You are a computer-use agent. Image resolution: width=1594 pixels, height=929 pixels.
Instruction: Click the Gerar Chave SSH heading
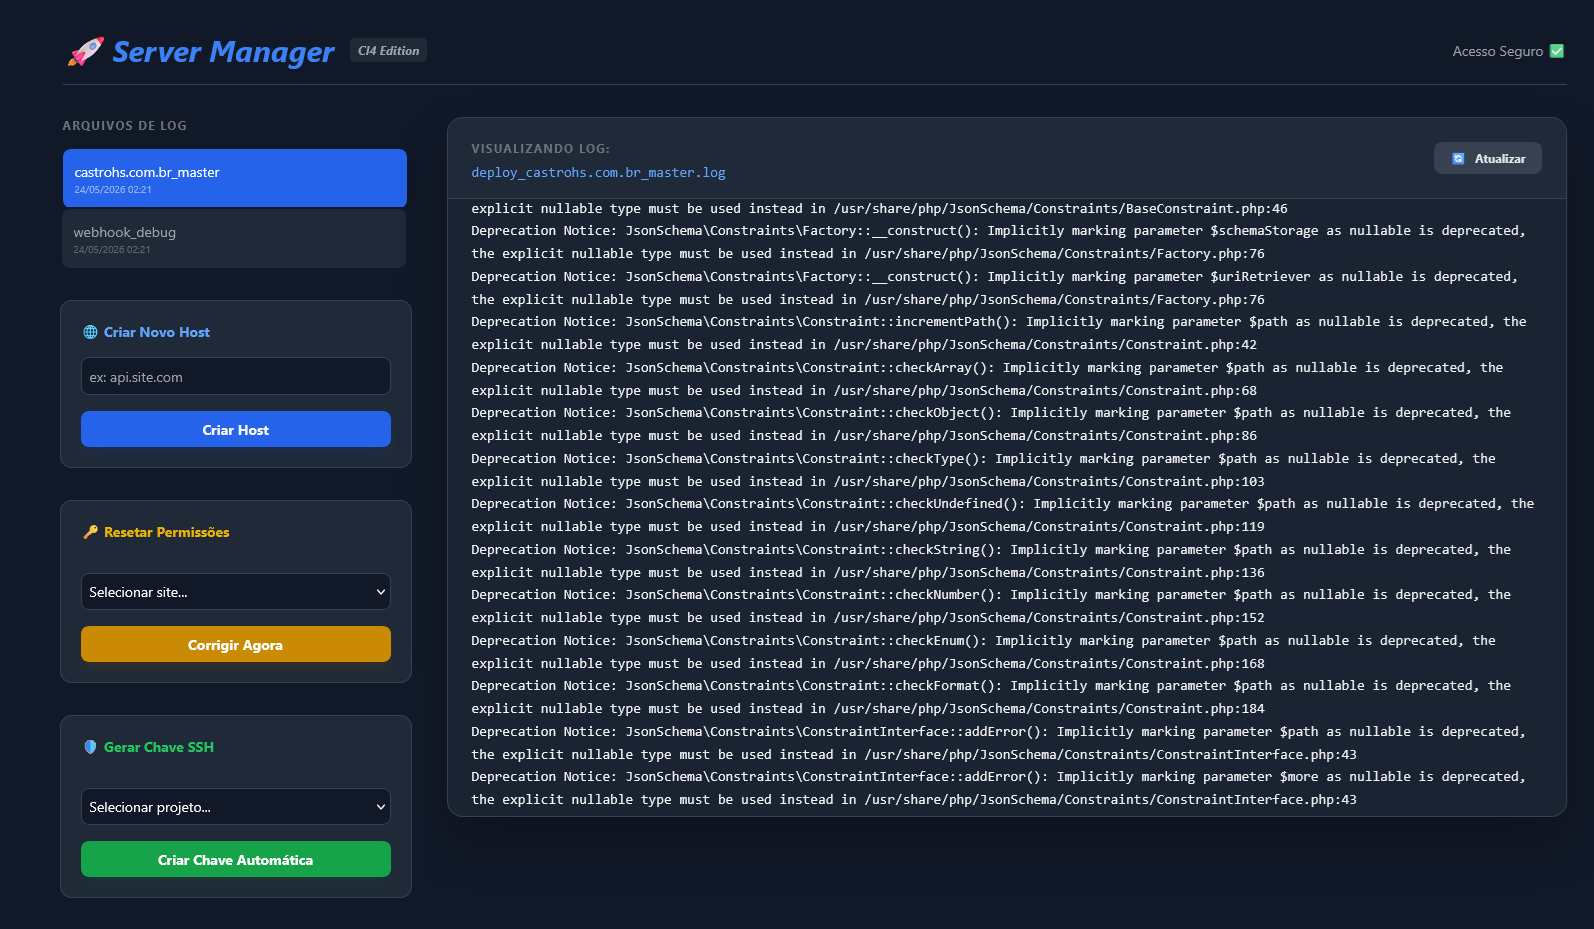(159, 747)
